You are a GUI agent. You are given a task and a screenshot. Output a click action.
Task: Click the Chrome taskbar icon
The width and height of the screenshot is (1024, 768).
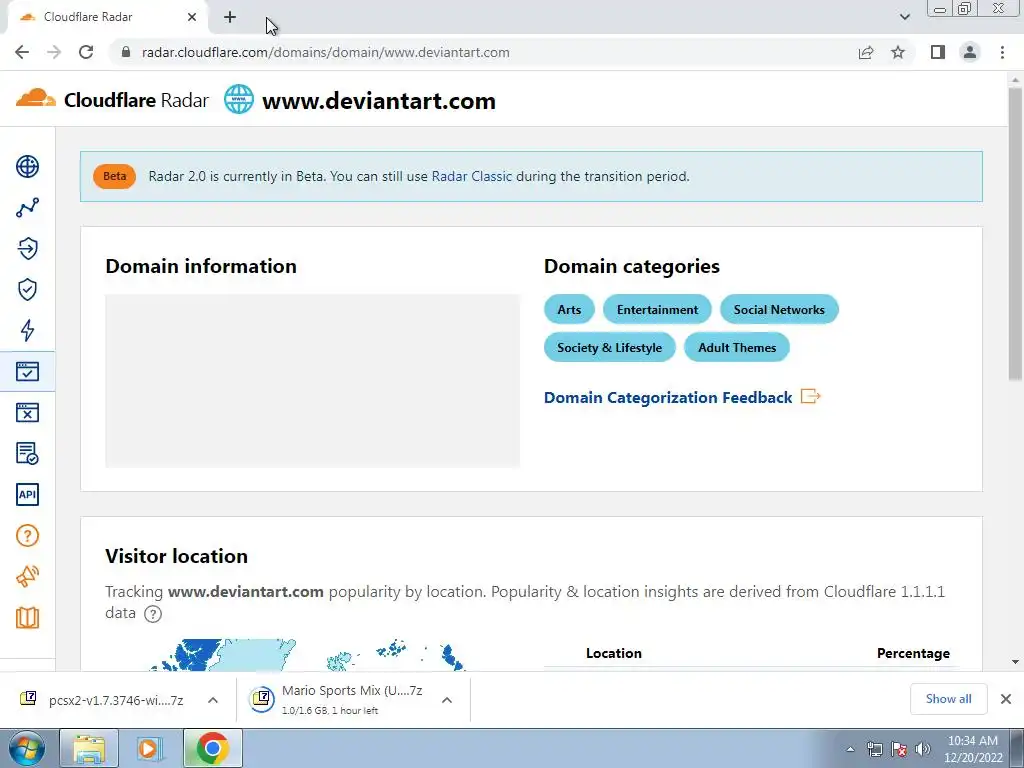coord(212,748)
